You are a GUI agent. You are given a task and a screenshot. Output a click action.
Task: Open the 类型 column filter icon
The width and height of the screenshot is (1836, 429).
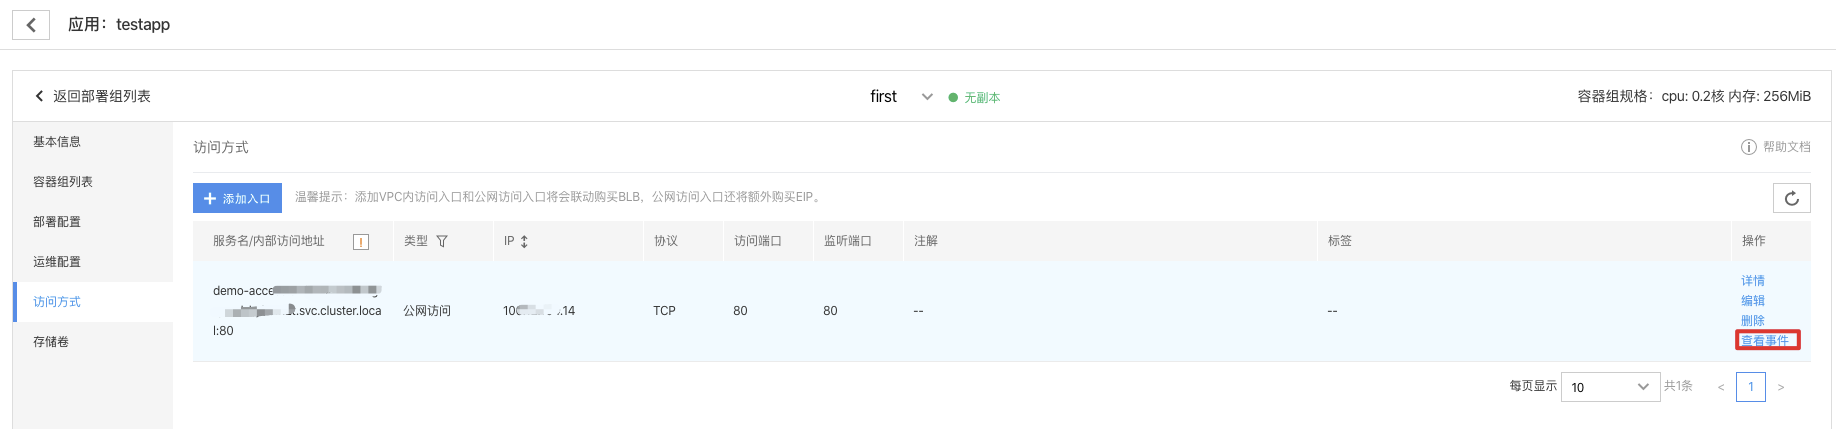pos(442,242)
